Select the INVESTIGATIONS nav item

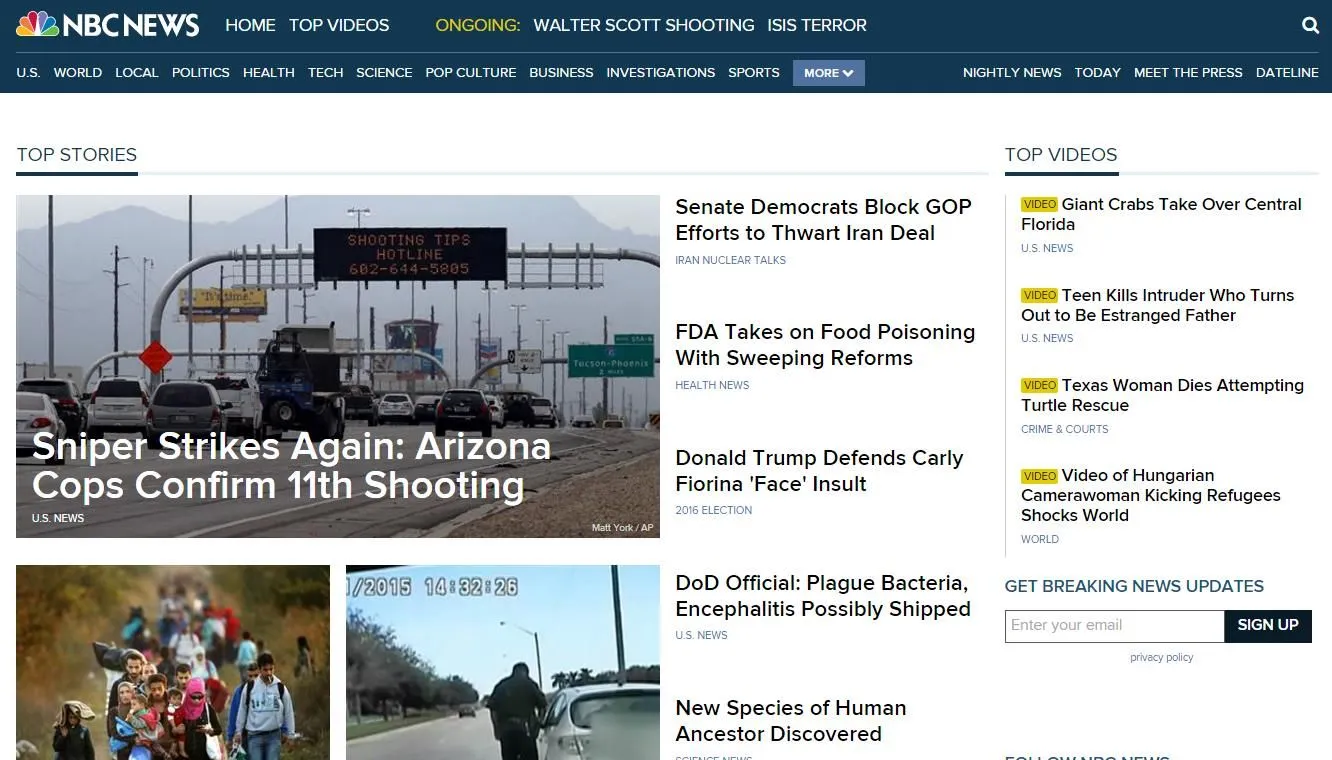(x=660, y=72)
